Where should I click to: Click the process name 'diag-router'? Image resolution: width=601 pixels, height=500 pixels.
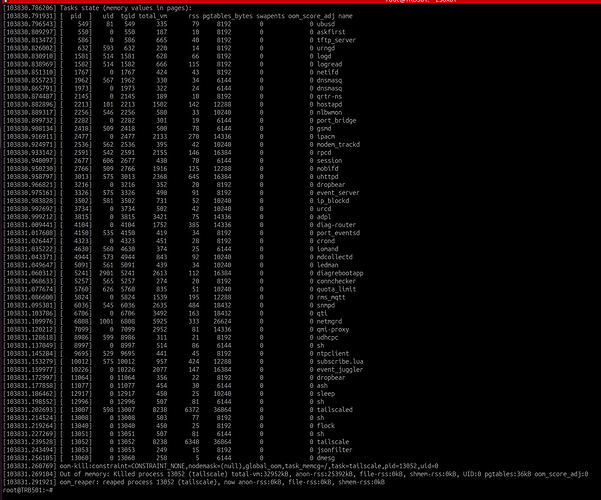click(336, 225)
